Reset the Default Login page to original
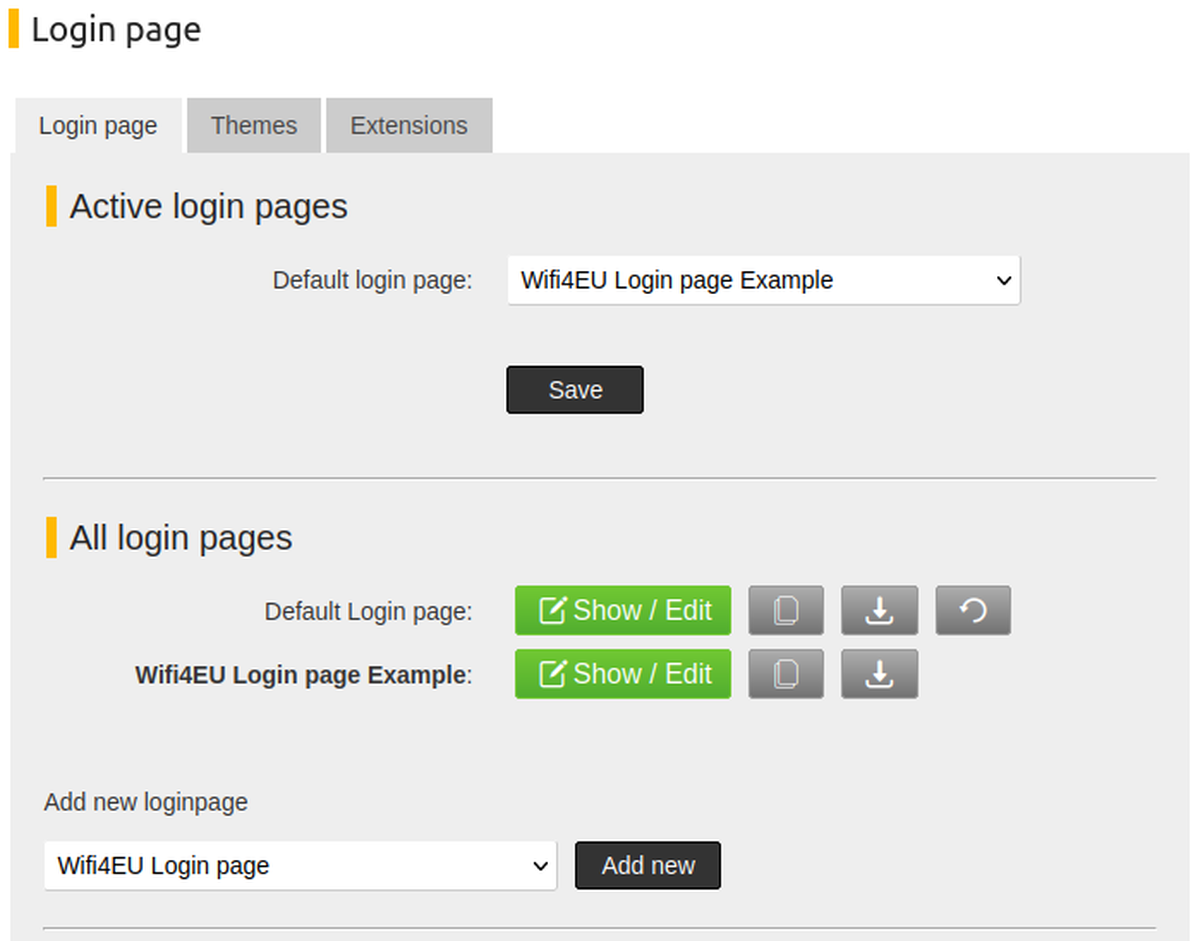The image size is (1200, 941). tap(973, 610)
